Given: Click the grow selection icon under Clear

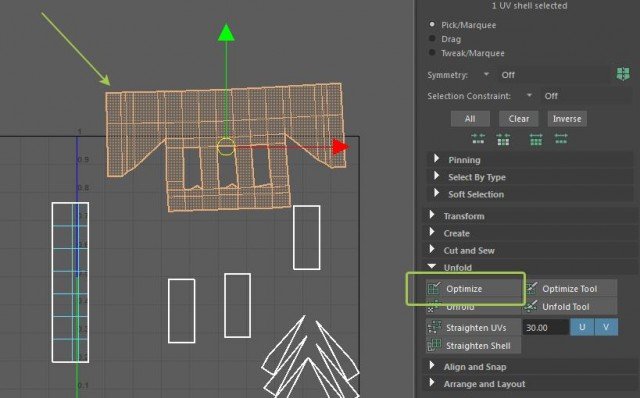Looking at the screenshot, I should 503,139.
